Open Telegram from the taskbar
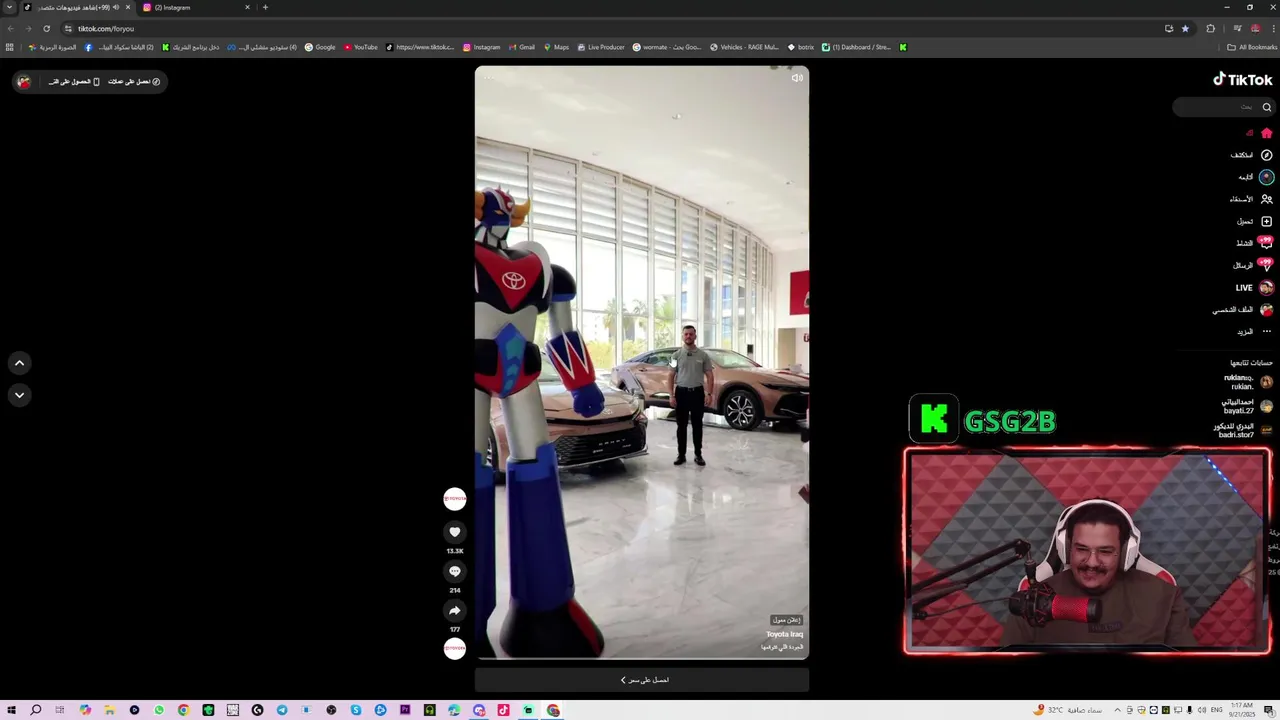Screen dimensions: 1280x720 tap(282, 710)
